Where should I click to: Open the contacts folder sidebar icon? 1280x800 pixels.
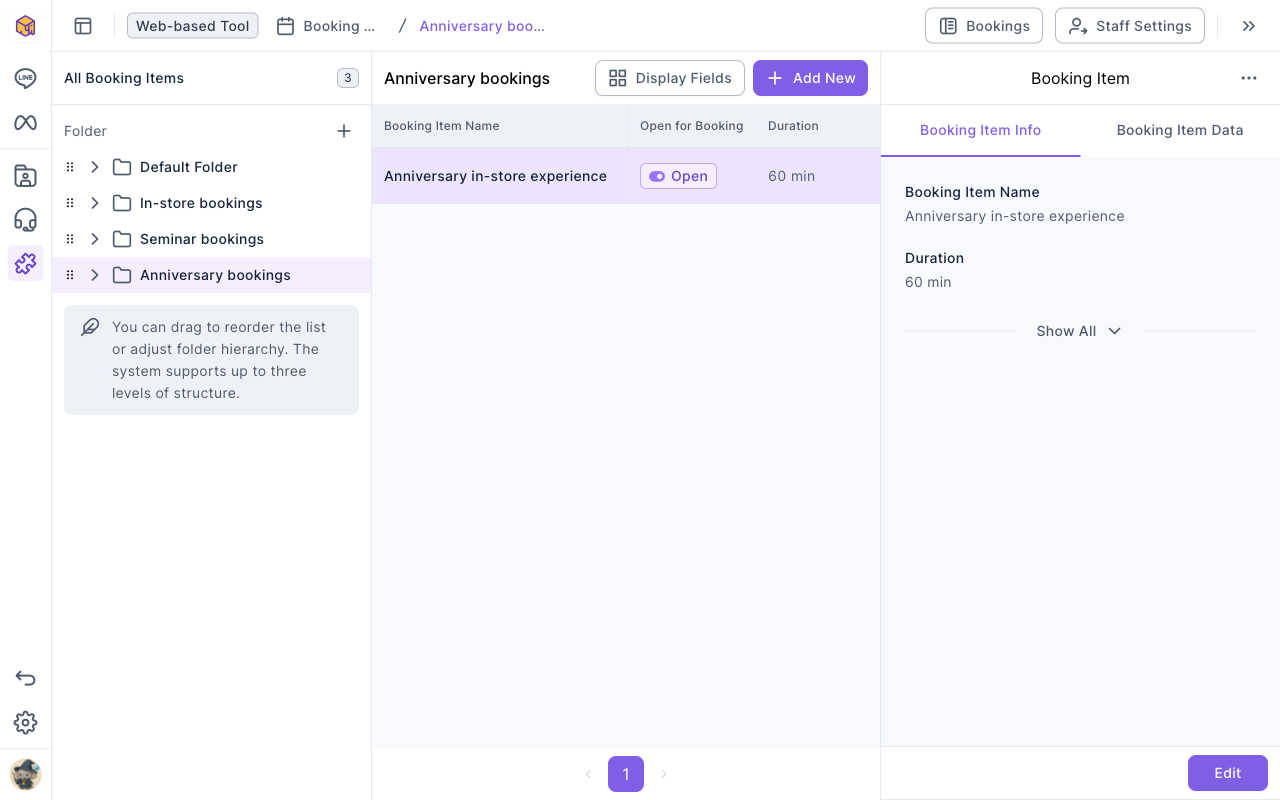coord(25,177)
